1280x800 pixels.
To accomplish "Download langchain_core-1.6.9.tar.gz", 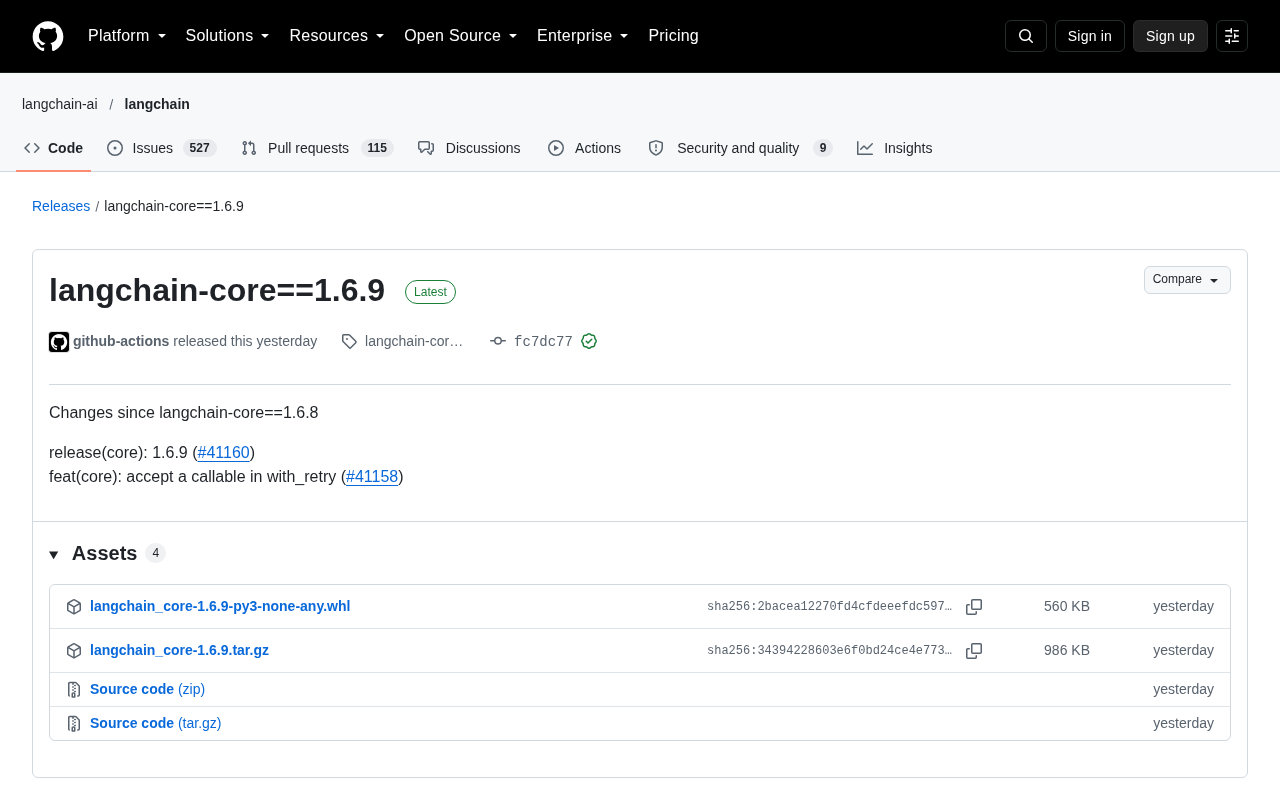I will pos(179,650).
